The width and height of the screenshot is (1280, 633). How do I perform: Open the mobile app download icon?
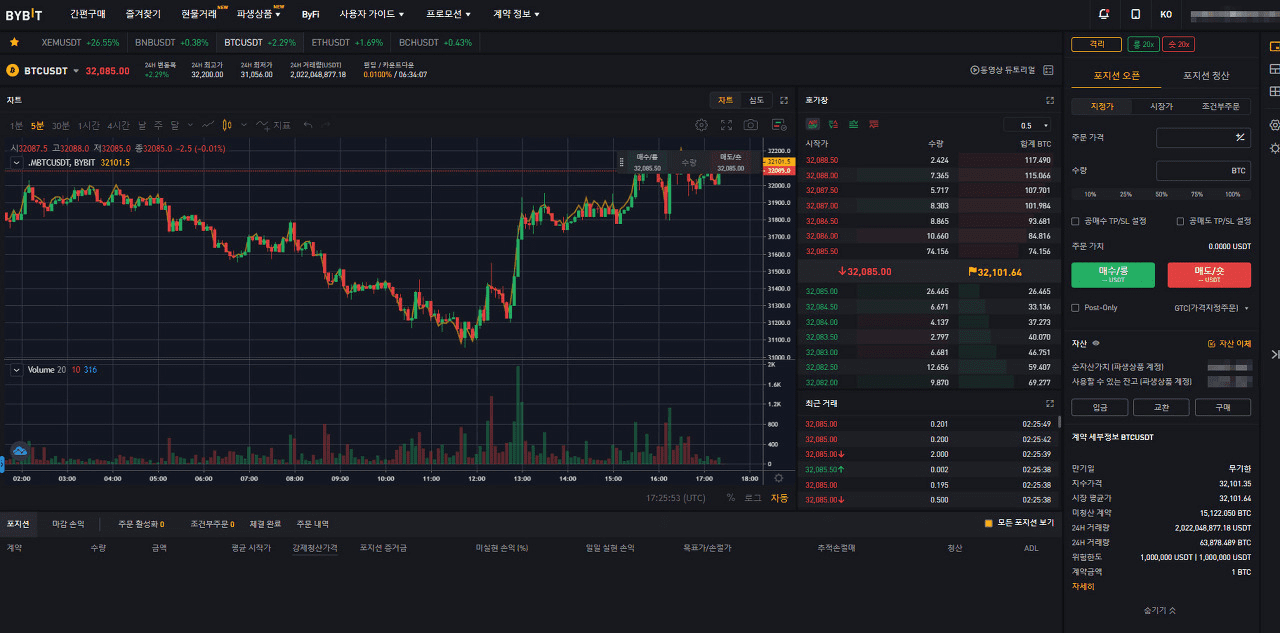(x=1135, y=14)
